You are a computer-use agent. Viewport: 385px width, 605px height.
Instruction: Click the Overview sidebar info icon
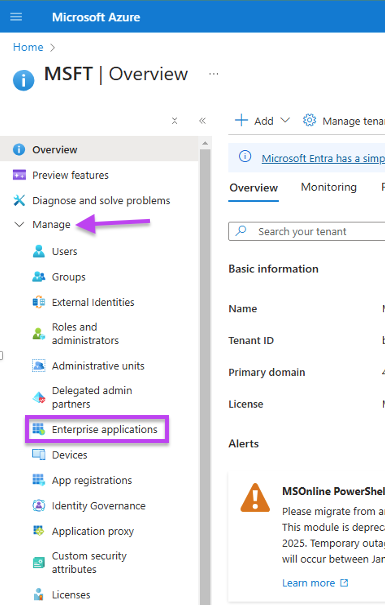(x=19, y=149)
